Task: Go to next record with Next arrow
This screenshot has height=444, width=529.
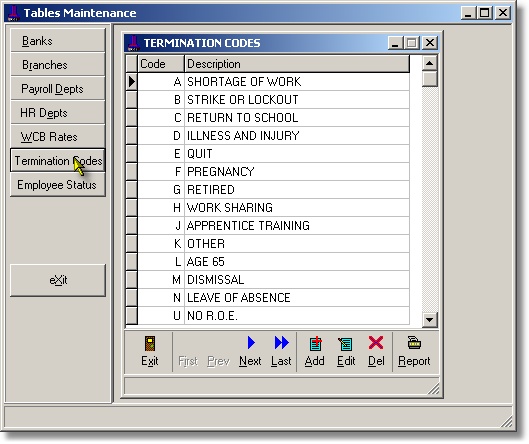Action: (x=251, y=343)
